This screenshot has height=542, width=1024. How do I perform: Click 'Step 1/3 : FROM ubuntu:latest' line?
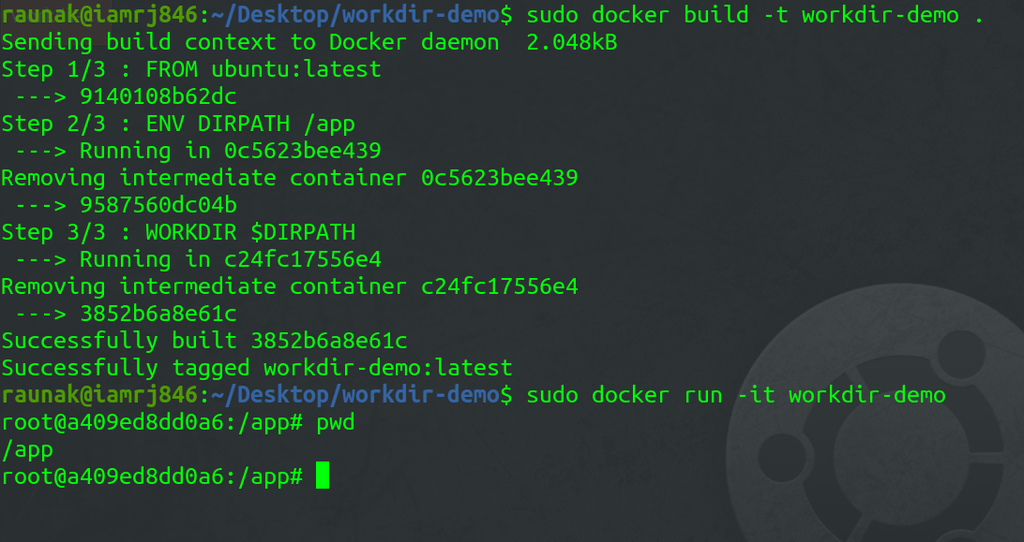(x=191, y=70)
